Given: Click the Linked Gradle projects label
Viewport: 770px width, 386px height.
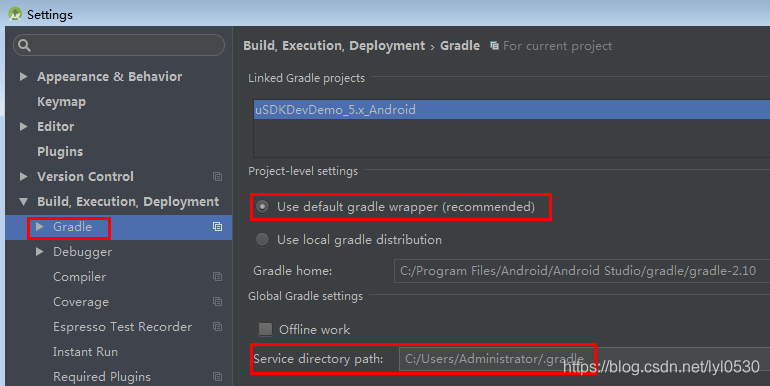Looking at the screenshot, I should point(306,78).
